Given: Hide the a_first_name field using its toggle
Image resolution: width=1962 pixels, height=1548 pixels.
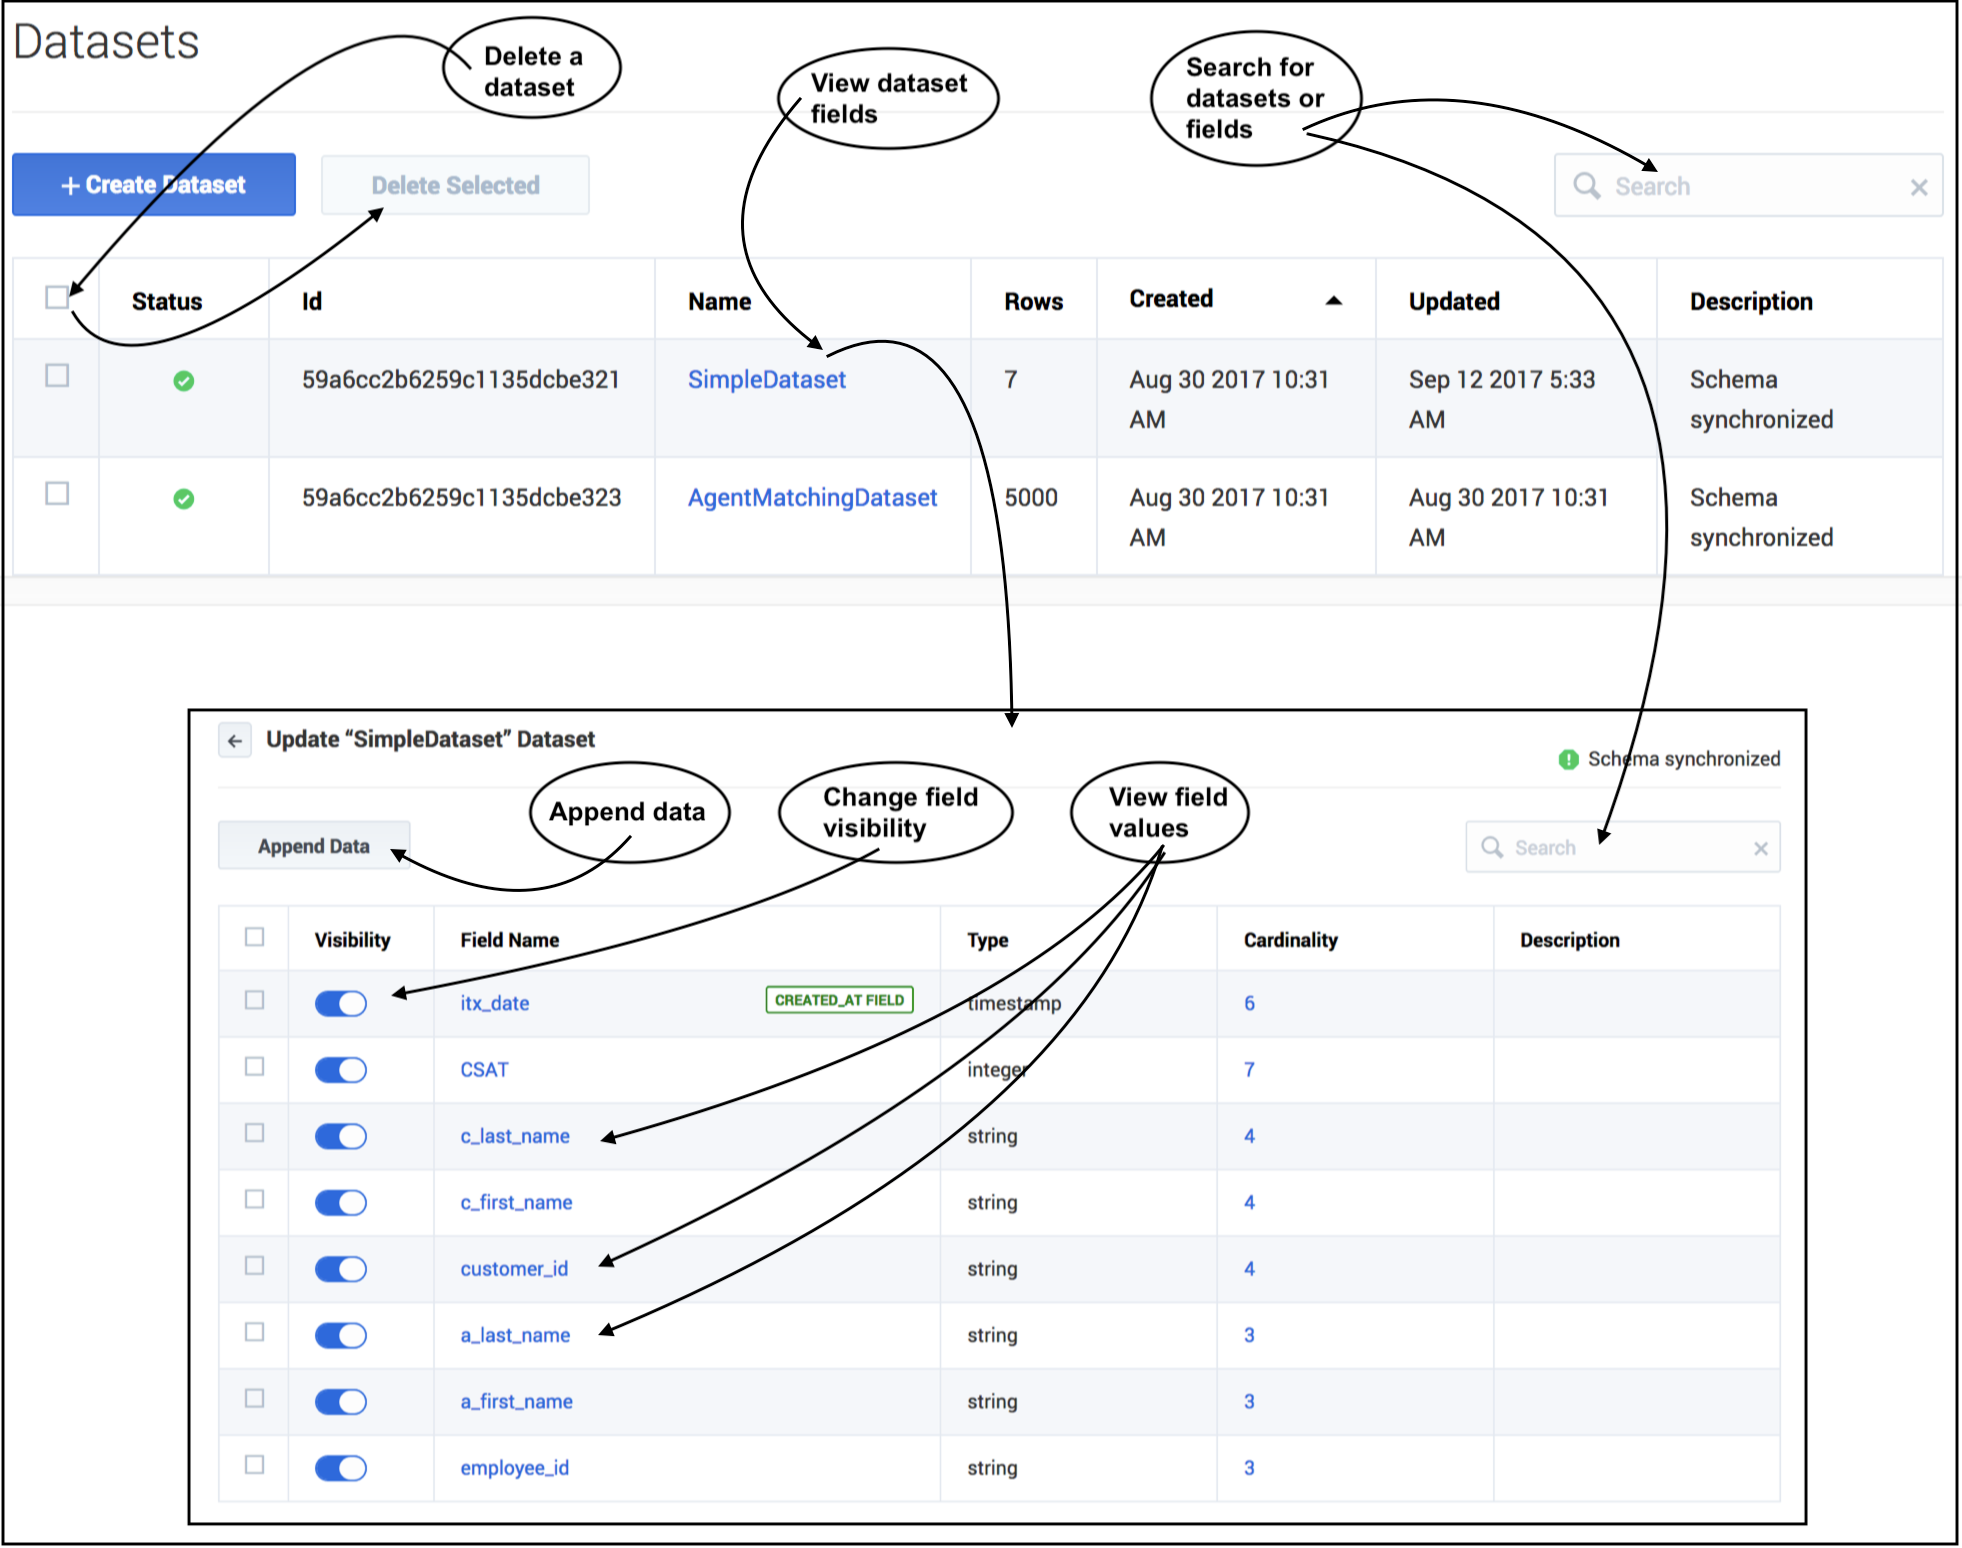Looking at the screenshot, I should [340, 1401].
